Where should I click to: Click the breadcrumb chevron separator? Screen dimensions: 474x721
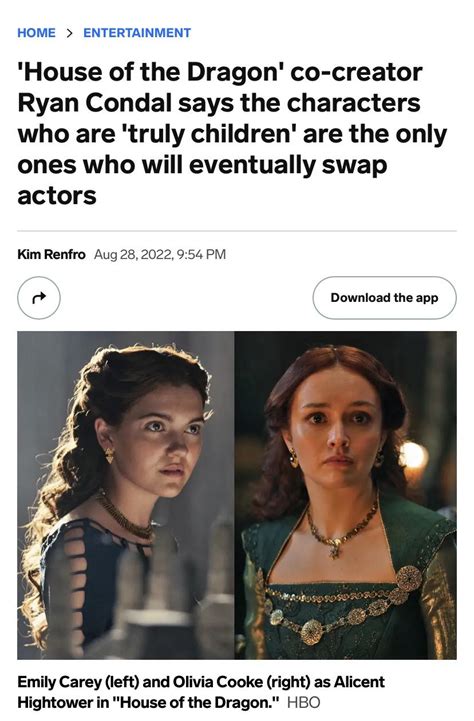[x=69, y=33]
